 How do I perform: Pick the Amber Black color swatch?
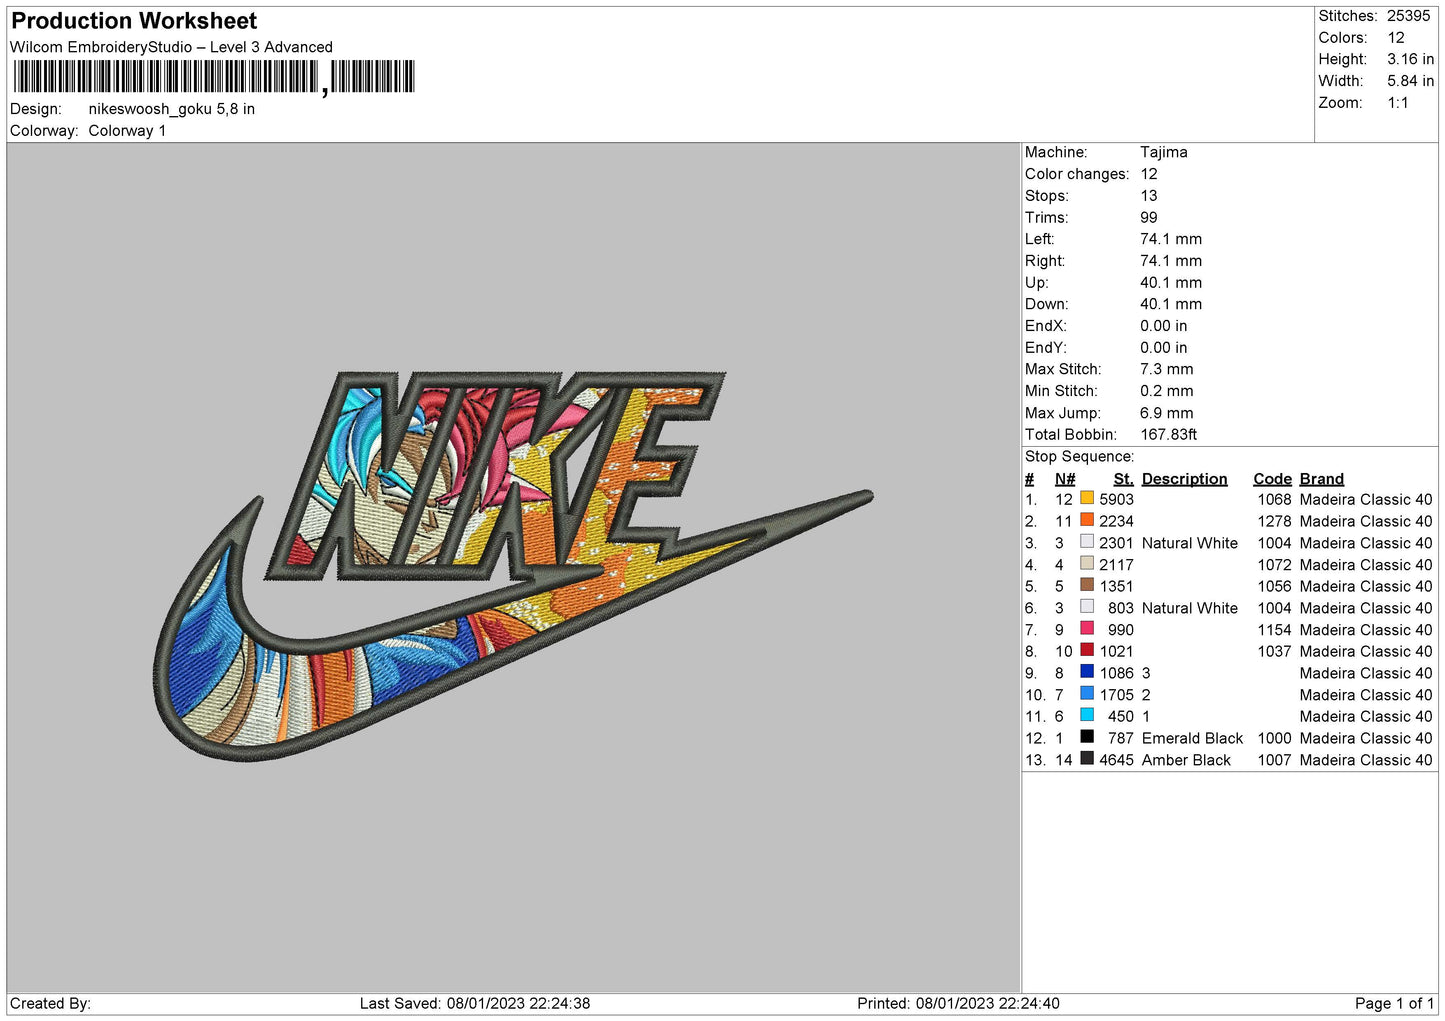[1086, 759]
